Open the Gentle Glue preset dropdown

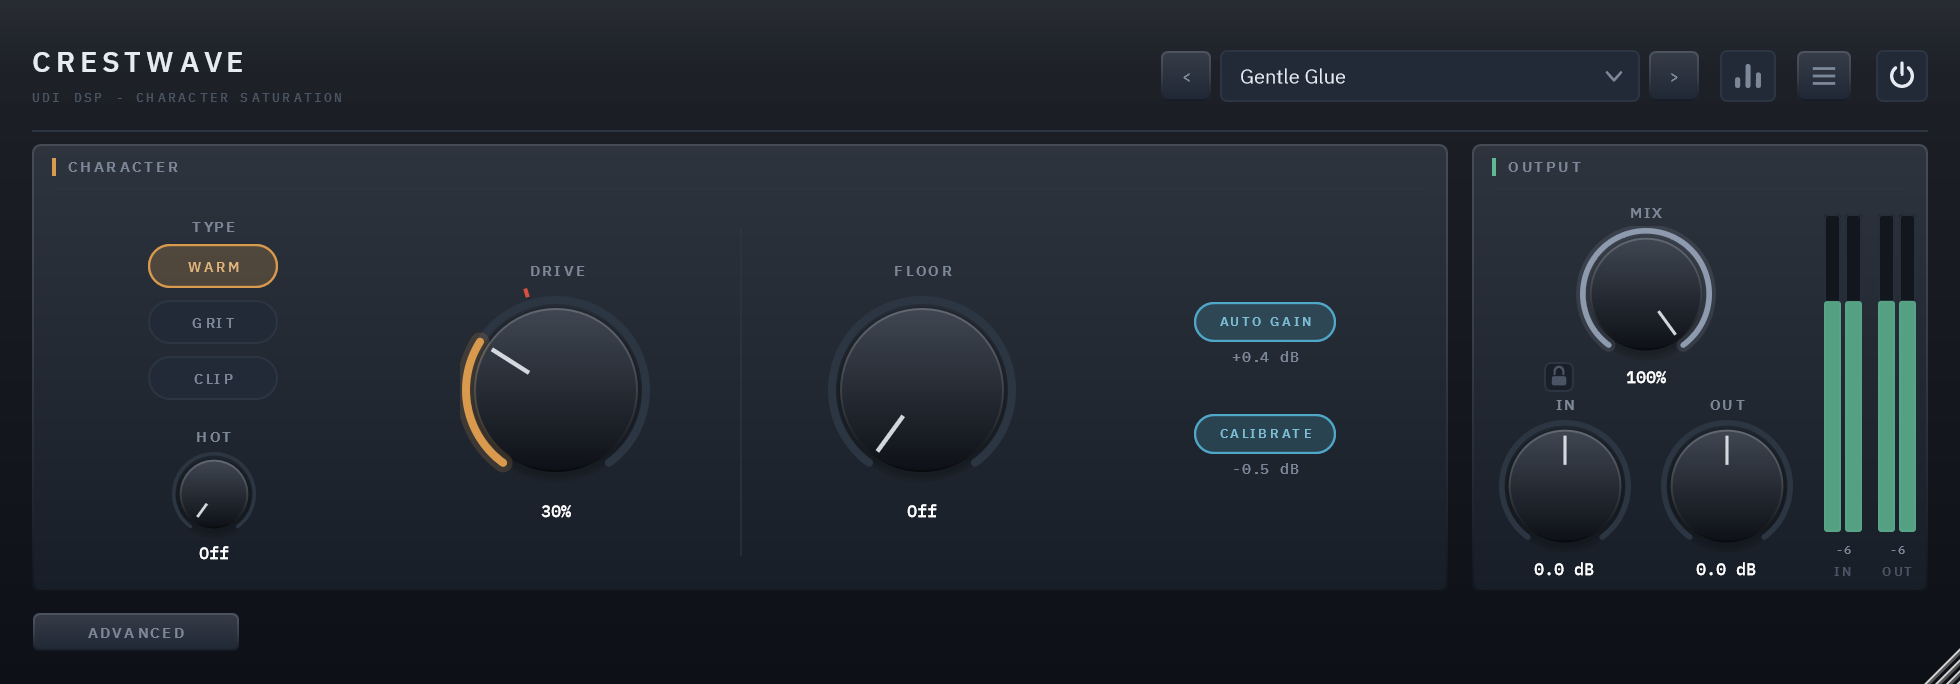pos(1430,76)
